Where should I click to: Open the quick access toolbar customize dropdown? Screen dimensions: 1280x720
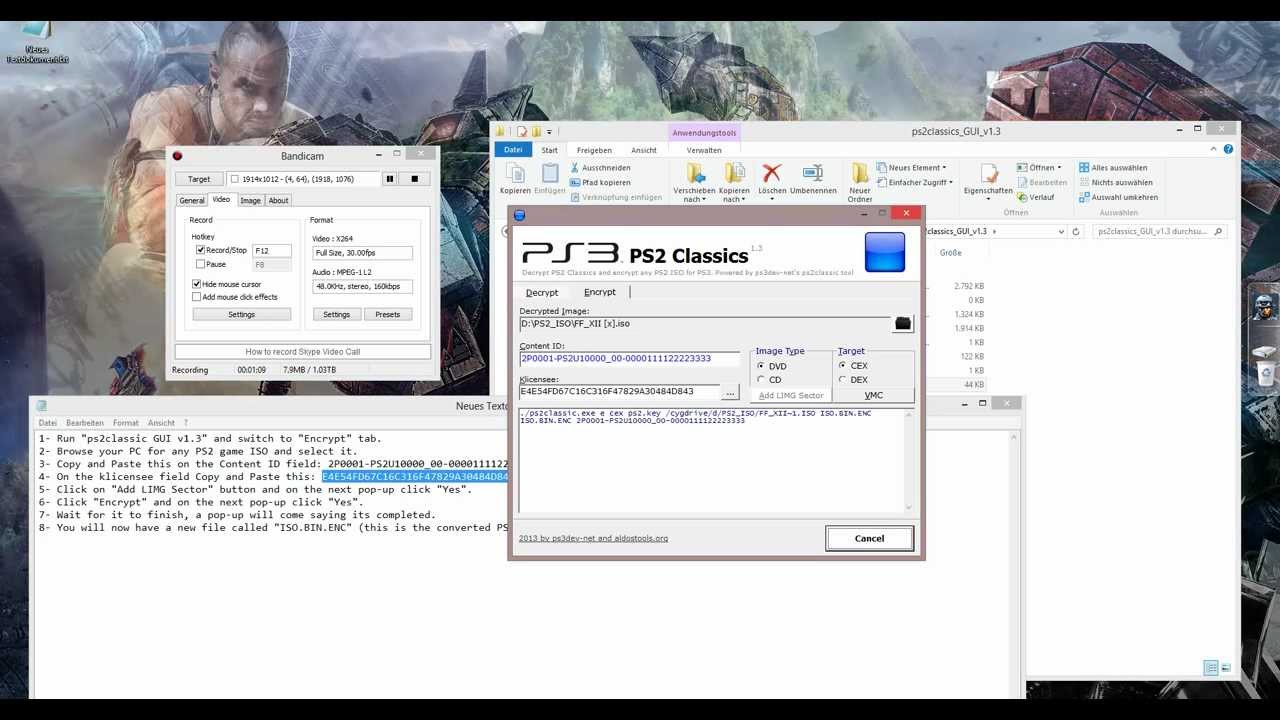(x=549, y=132)
